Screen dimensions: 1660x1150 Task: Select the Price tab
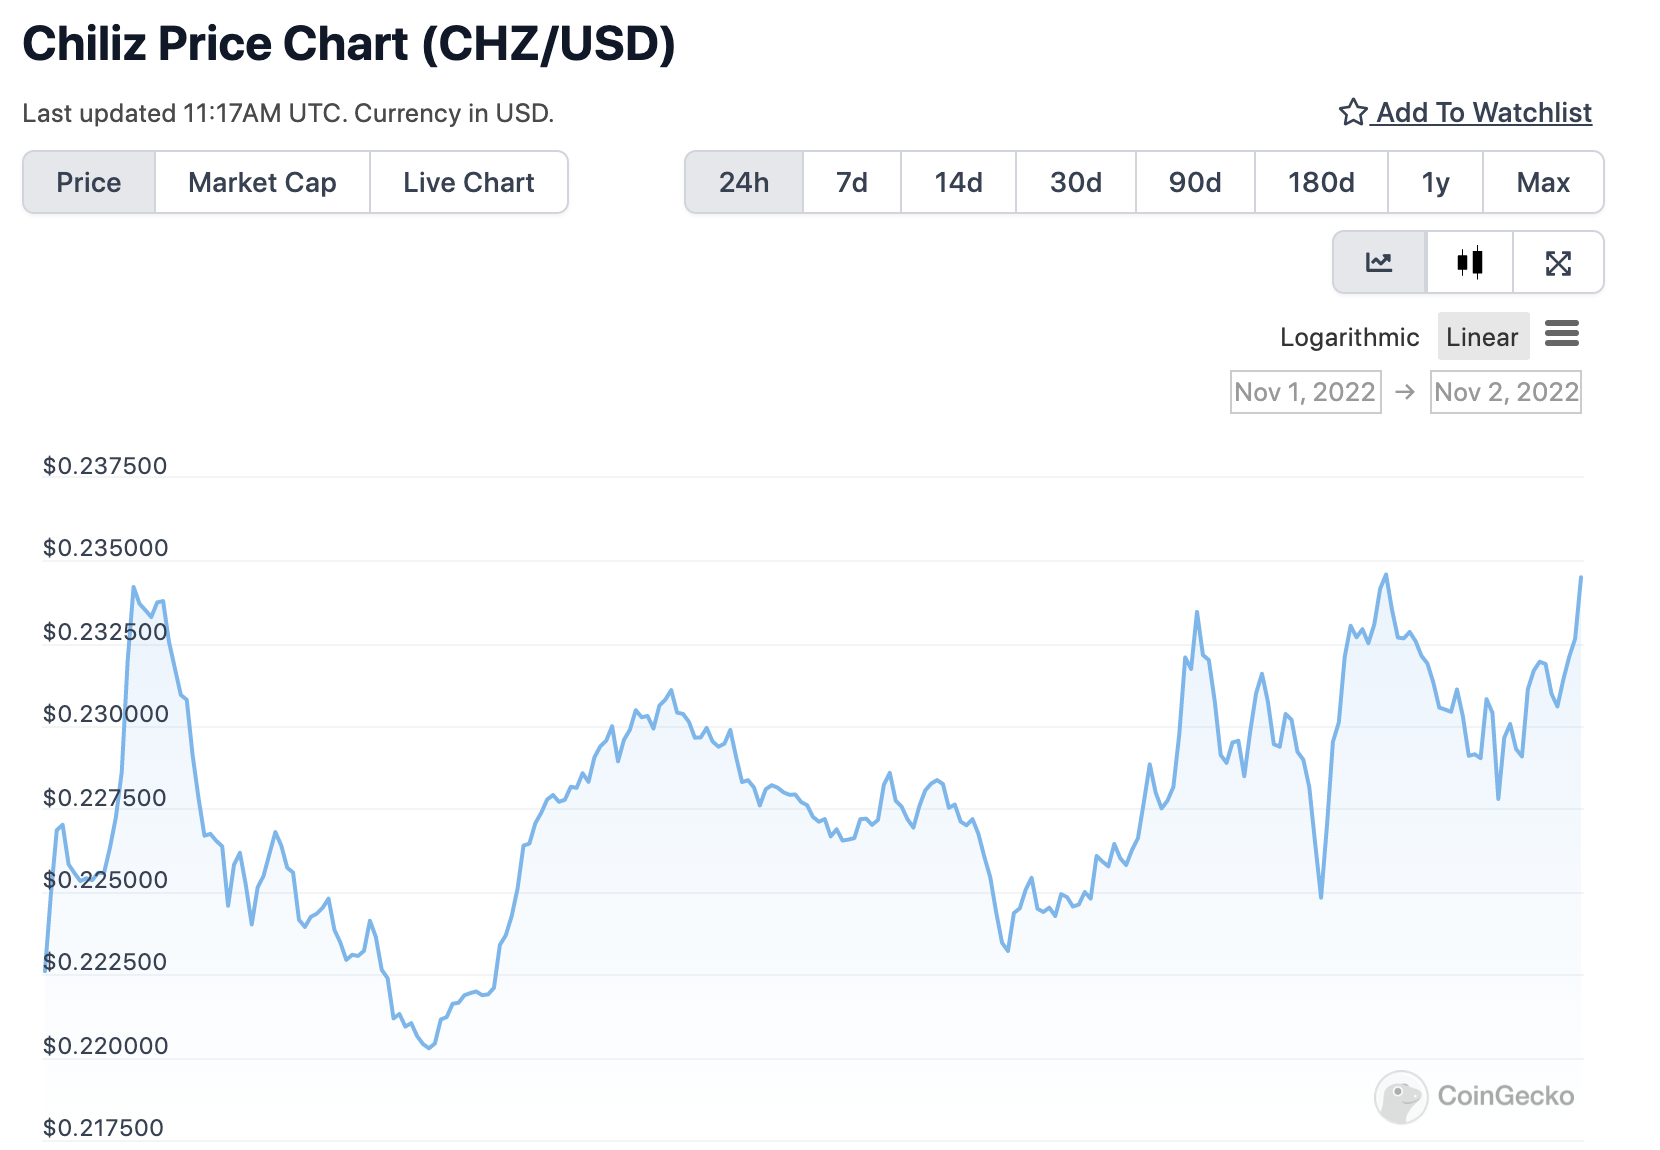(89, 182)
